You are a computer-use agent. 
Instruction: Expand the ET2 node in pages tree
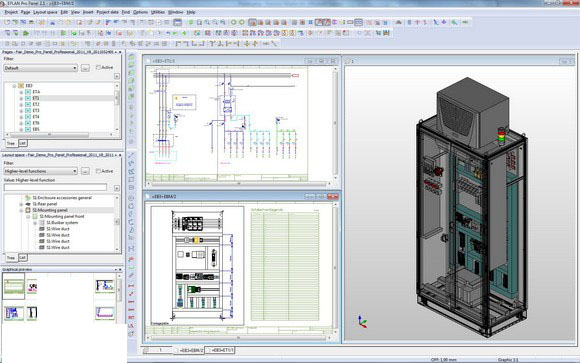(x=21, y=105)
